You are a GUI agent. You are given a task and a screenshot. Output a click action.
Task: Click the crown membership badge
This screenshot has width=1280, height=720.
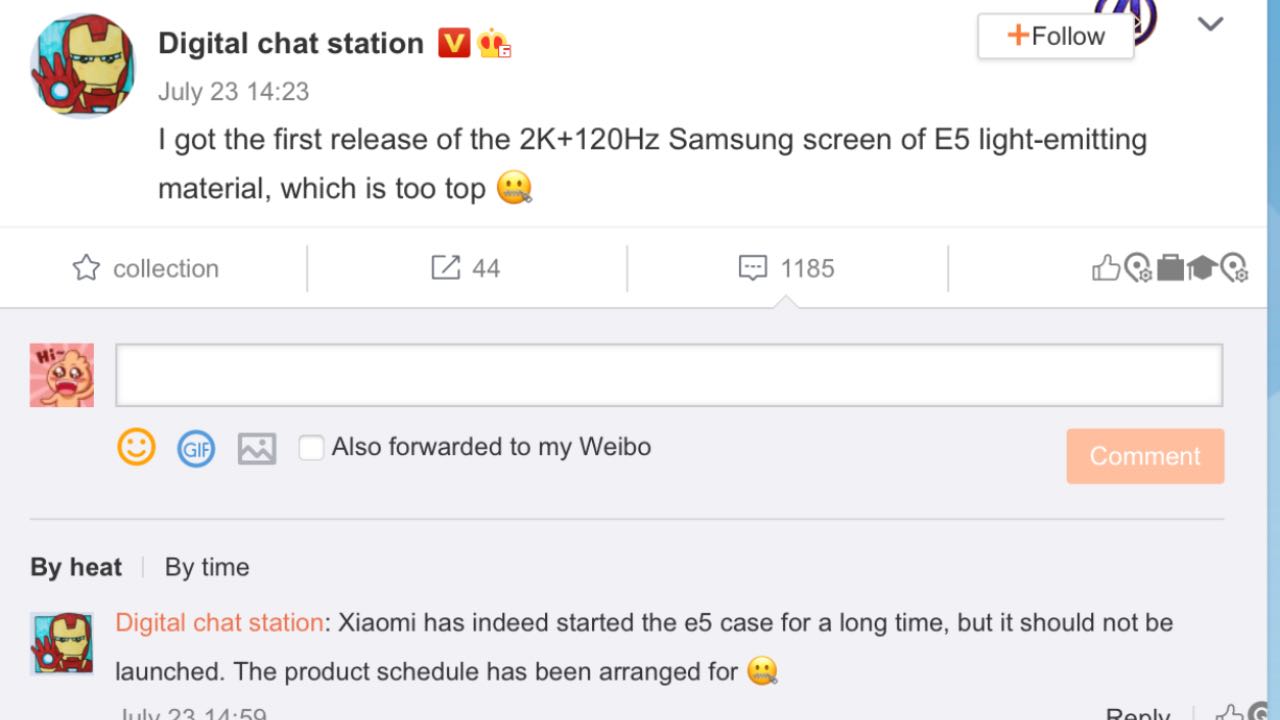493,43
